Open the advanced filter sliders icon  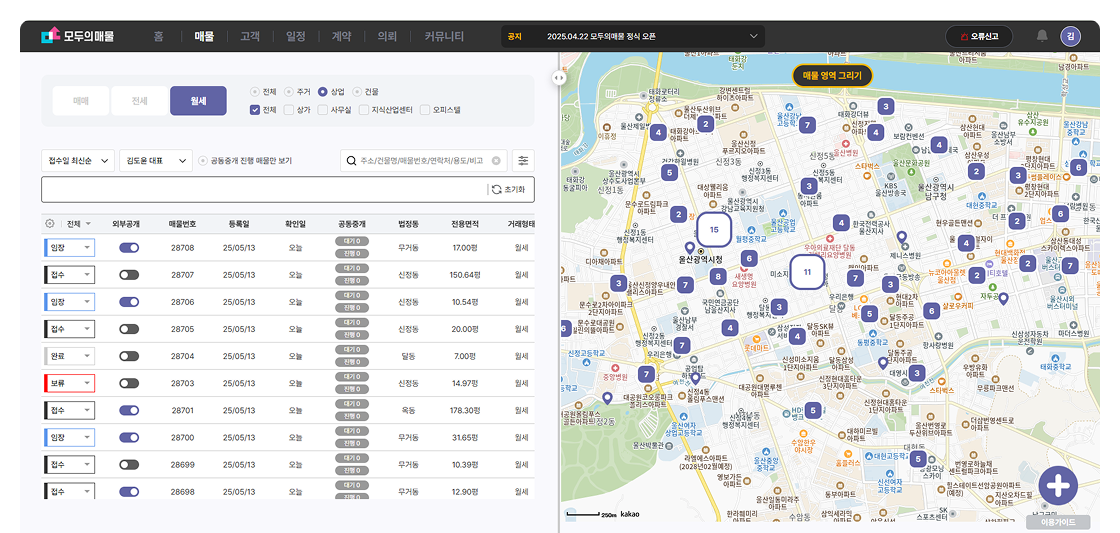(x=524, y=161)
